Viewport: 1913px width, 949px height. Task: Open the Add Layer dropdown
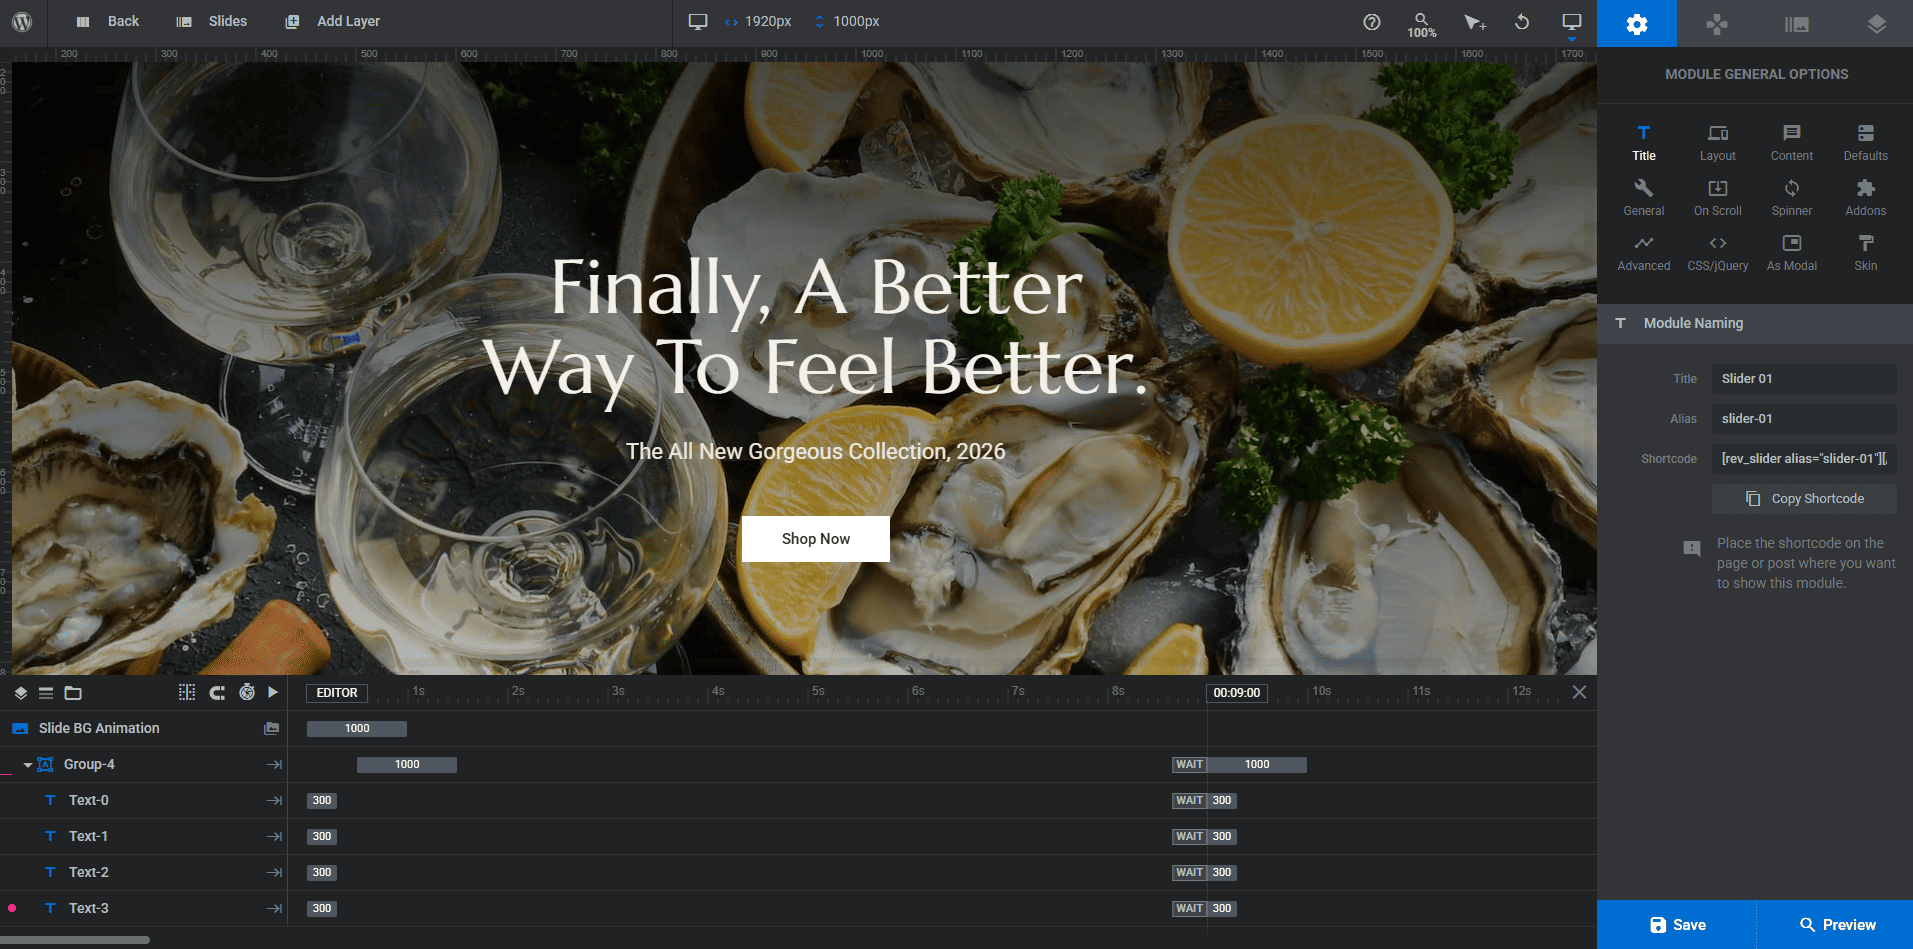[332, 21]
